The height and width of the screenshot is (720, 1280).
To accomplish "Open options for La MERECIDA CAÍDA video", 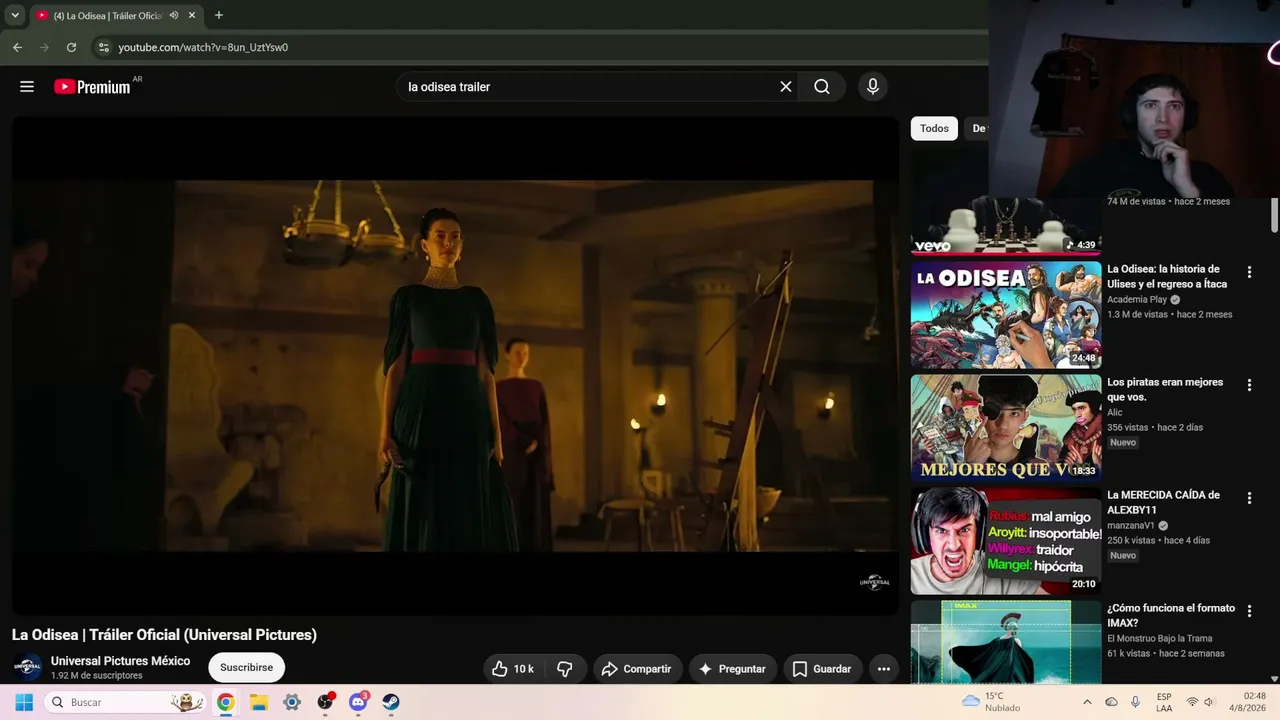I will 1249,498.
